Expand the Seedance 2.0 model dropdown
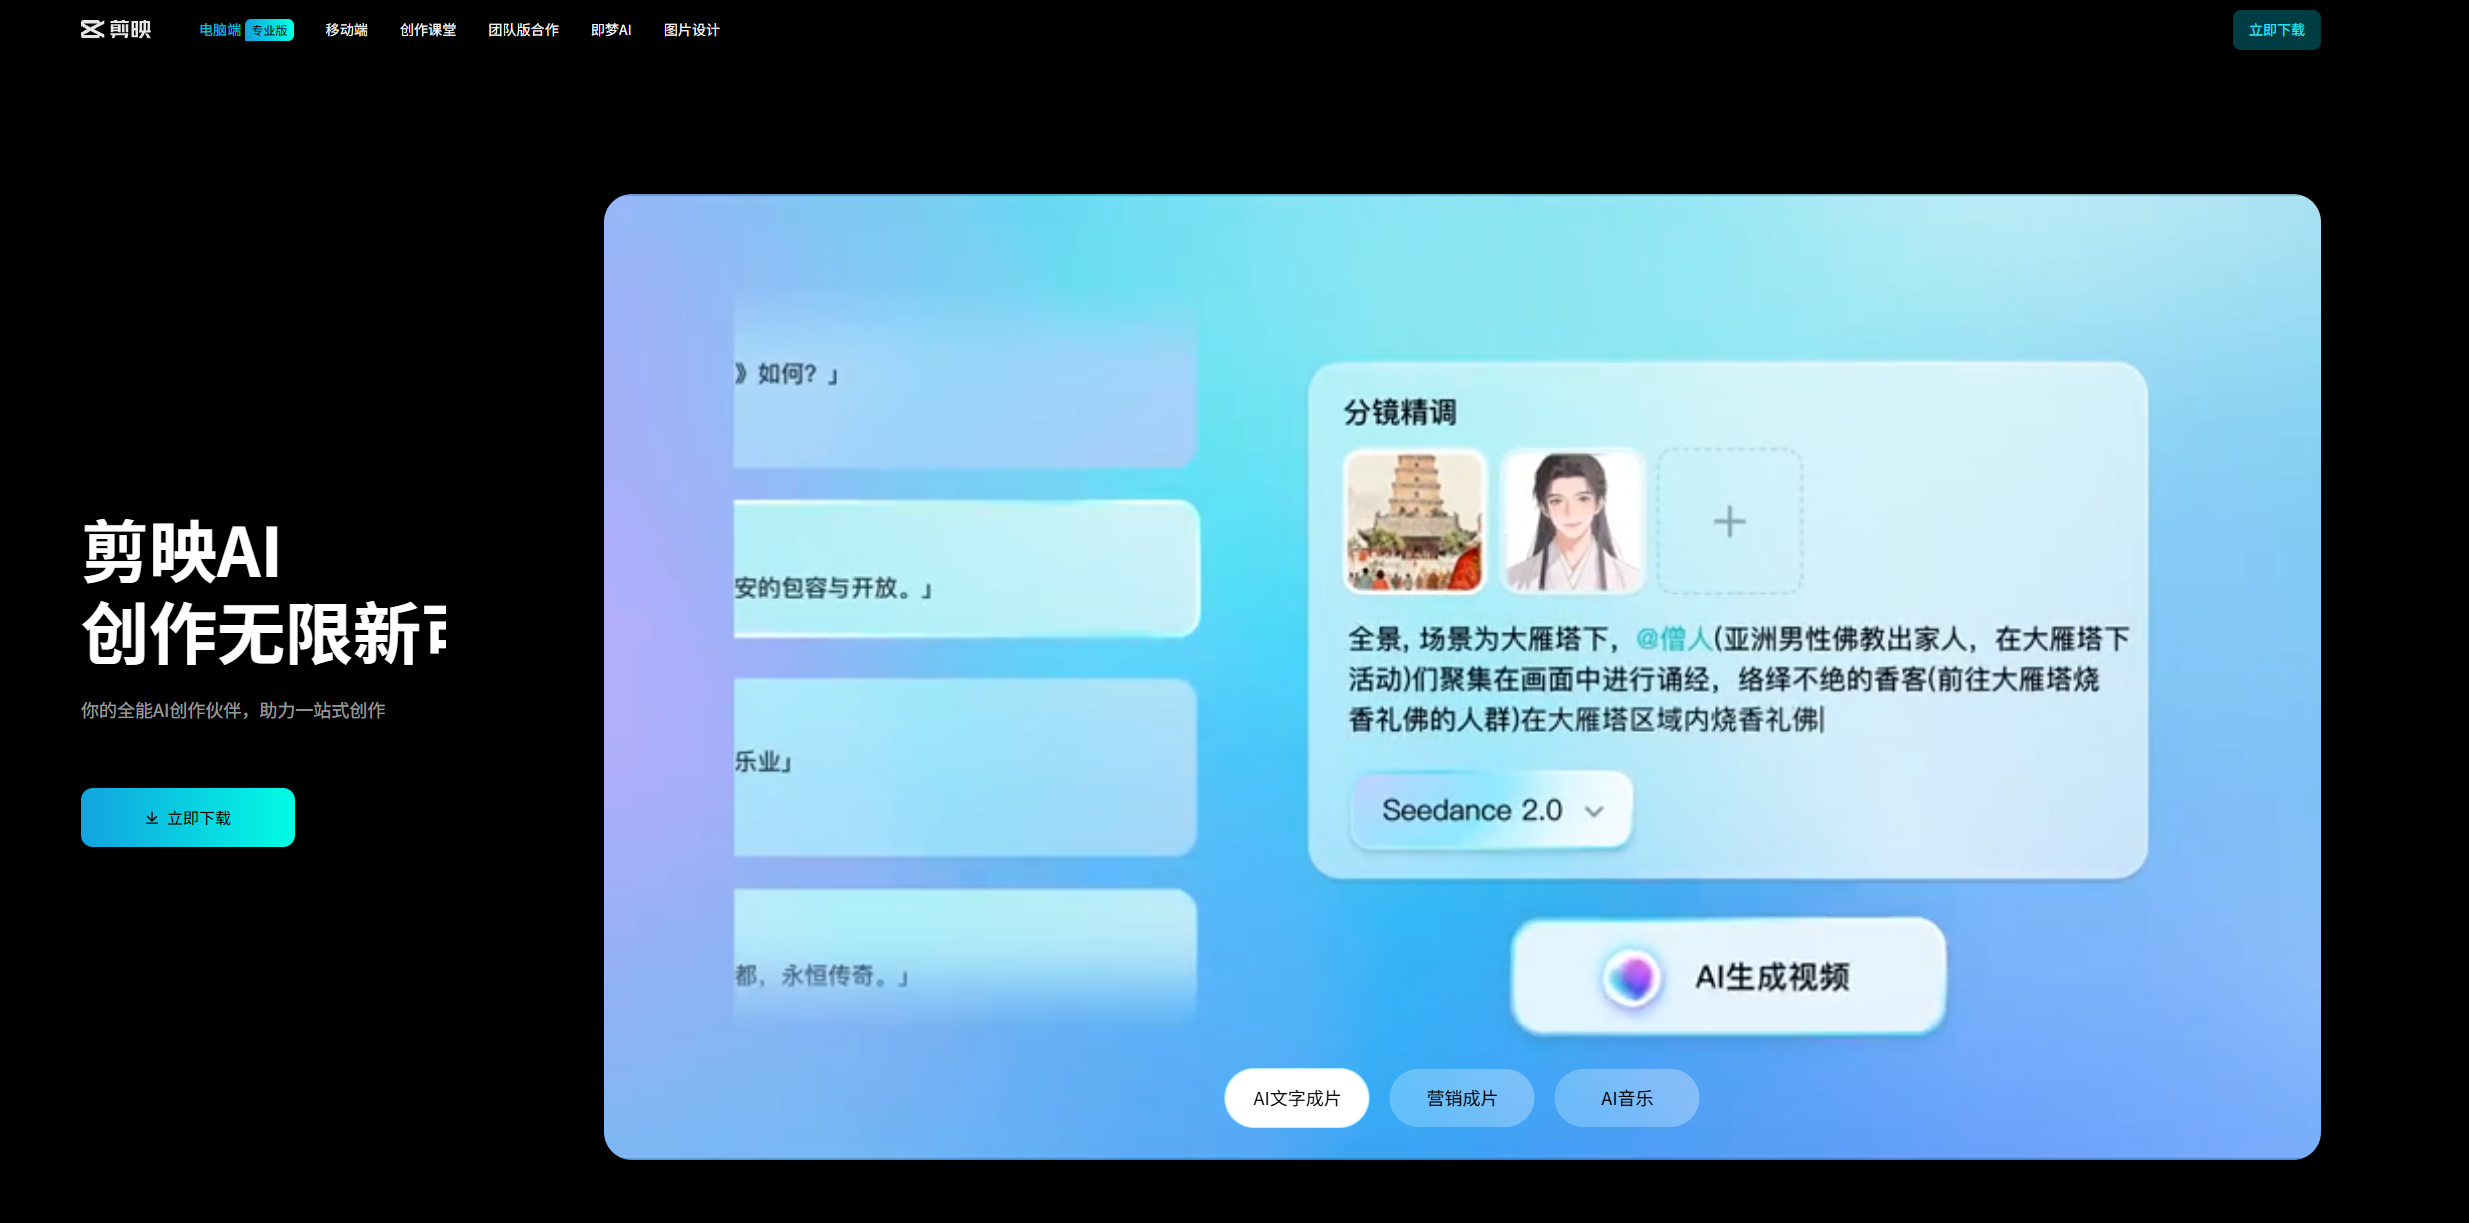The image size is (2469, 1223). (1491, 810)
